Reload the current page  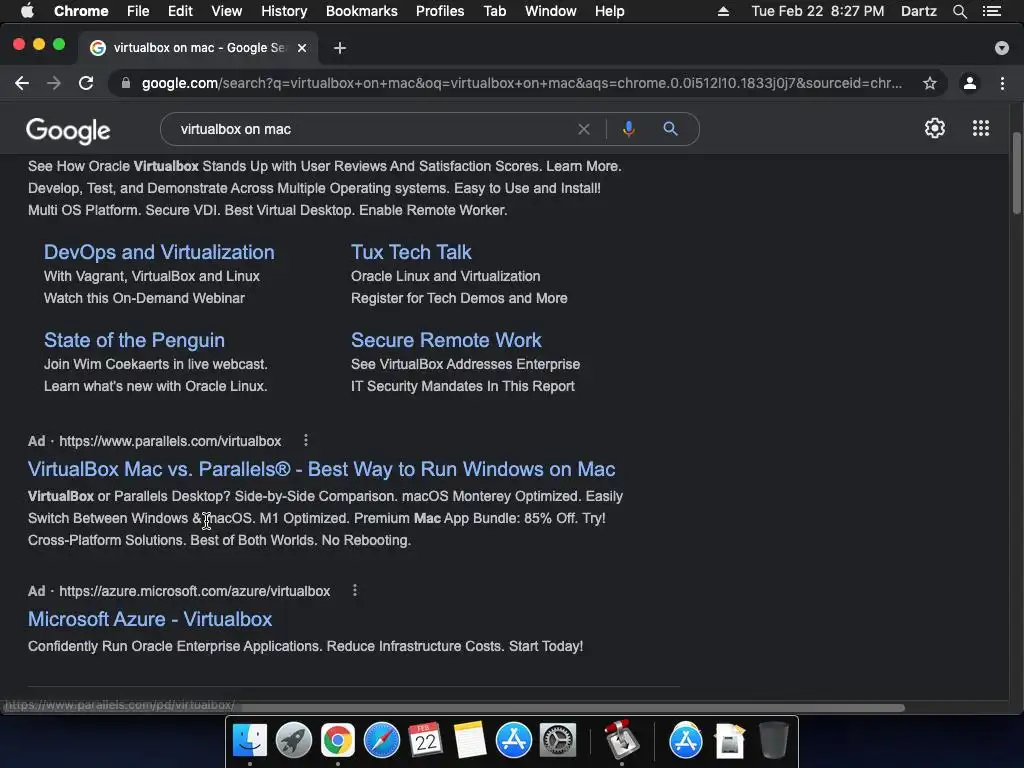click(86, 83)
